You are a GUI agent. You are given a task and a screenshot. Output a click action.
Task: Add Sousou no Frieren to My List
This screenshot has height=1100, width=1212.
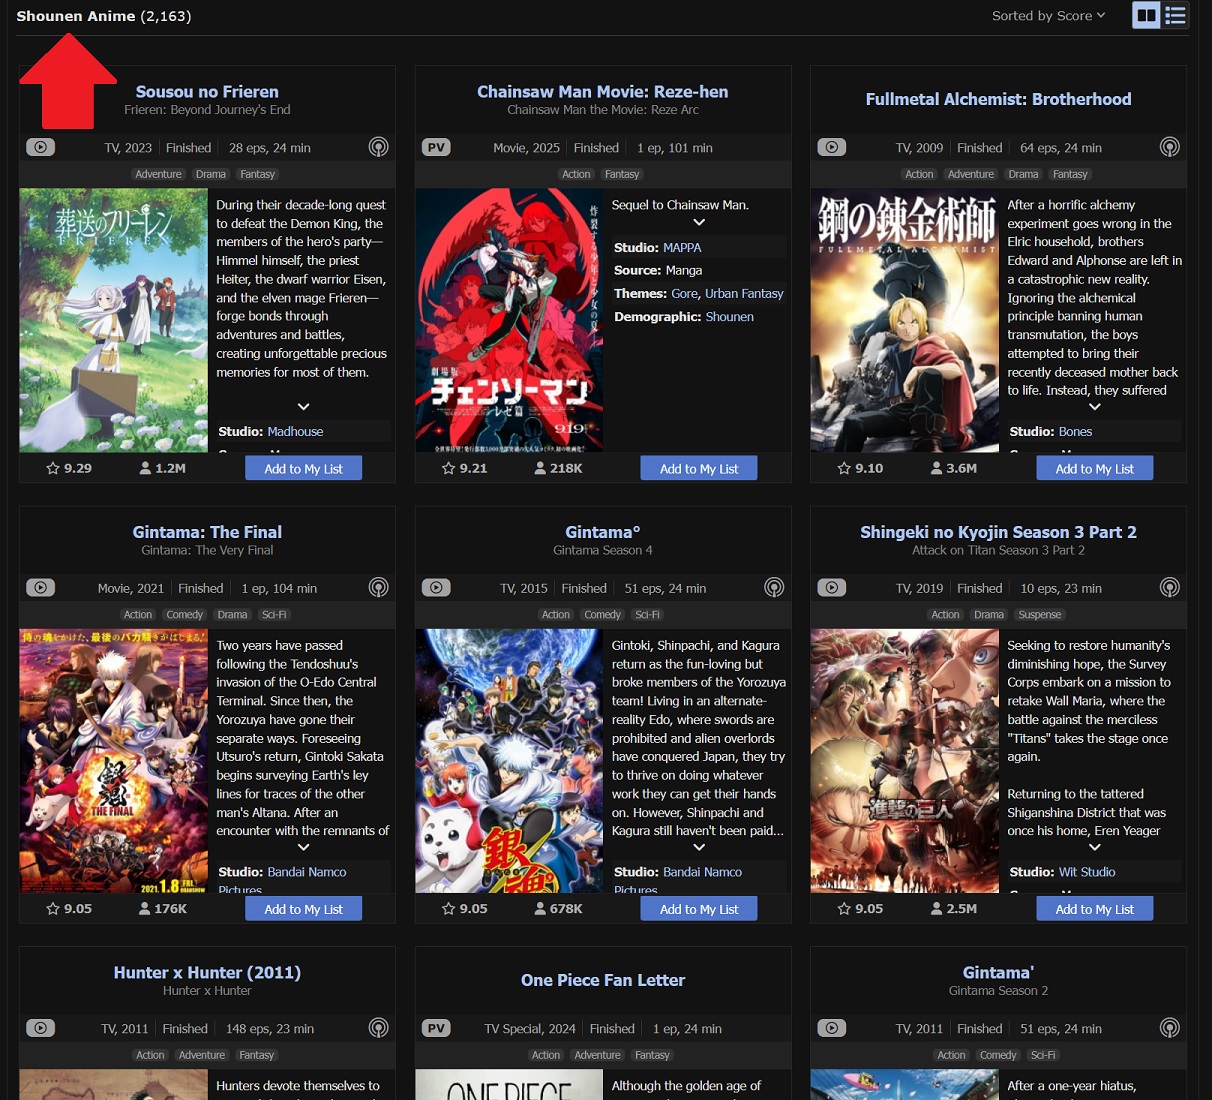303,468
